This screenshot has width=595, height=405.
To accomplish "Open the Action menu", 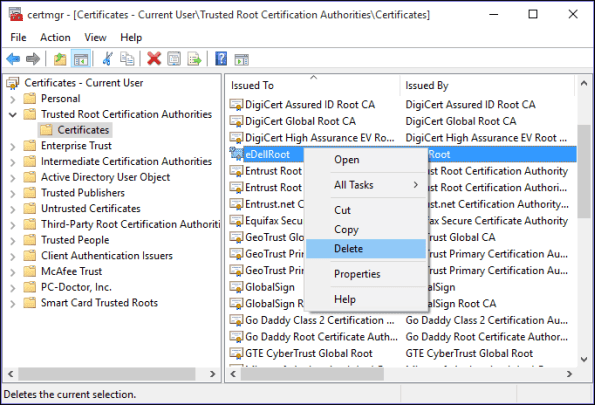I will [x=55, y=38].
